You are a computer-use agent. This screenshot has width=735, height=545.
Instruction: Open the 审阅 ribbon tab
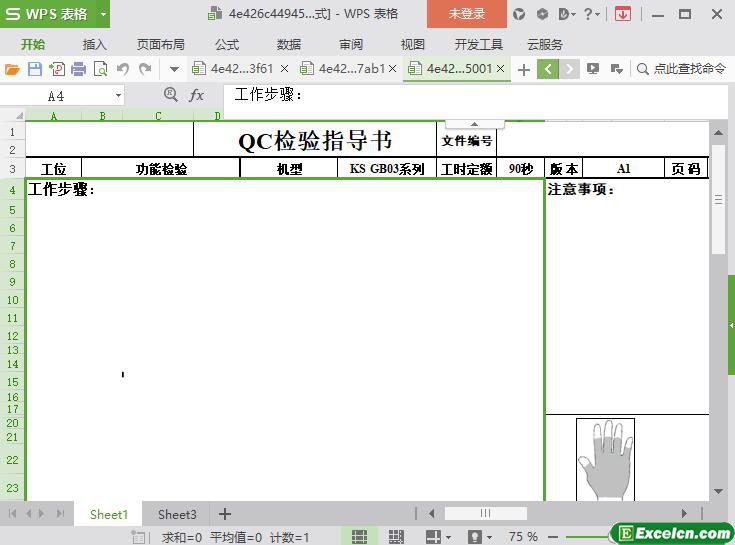(351, 45)
